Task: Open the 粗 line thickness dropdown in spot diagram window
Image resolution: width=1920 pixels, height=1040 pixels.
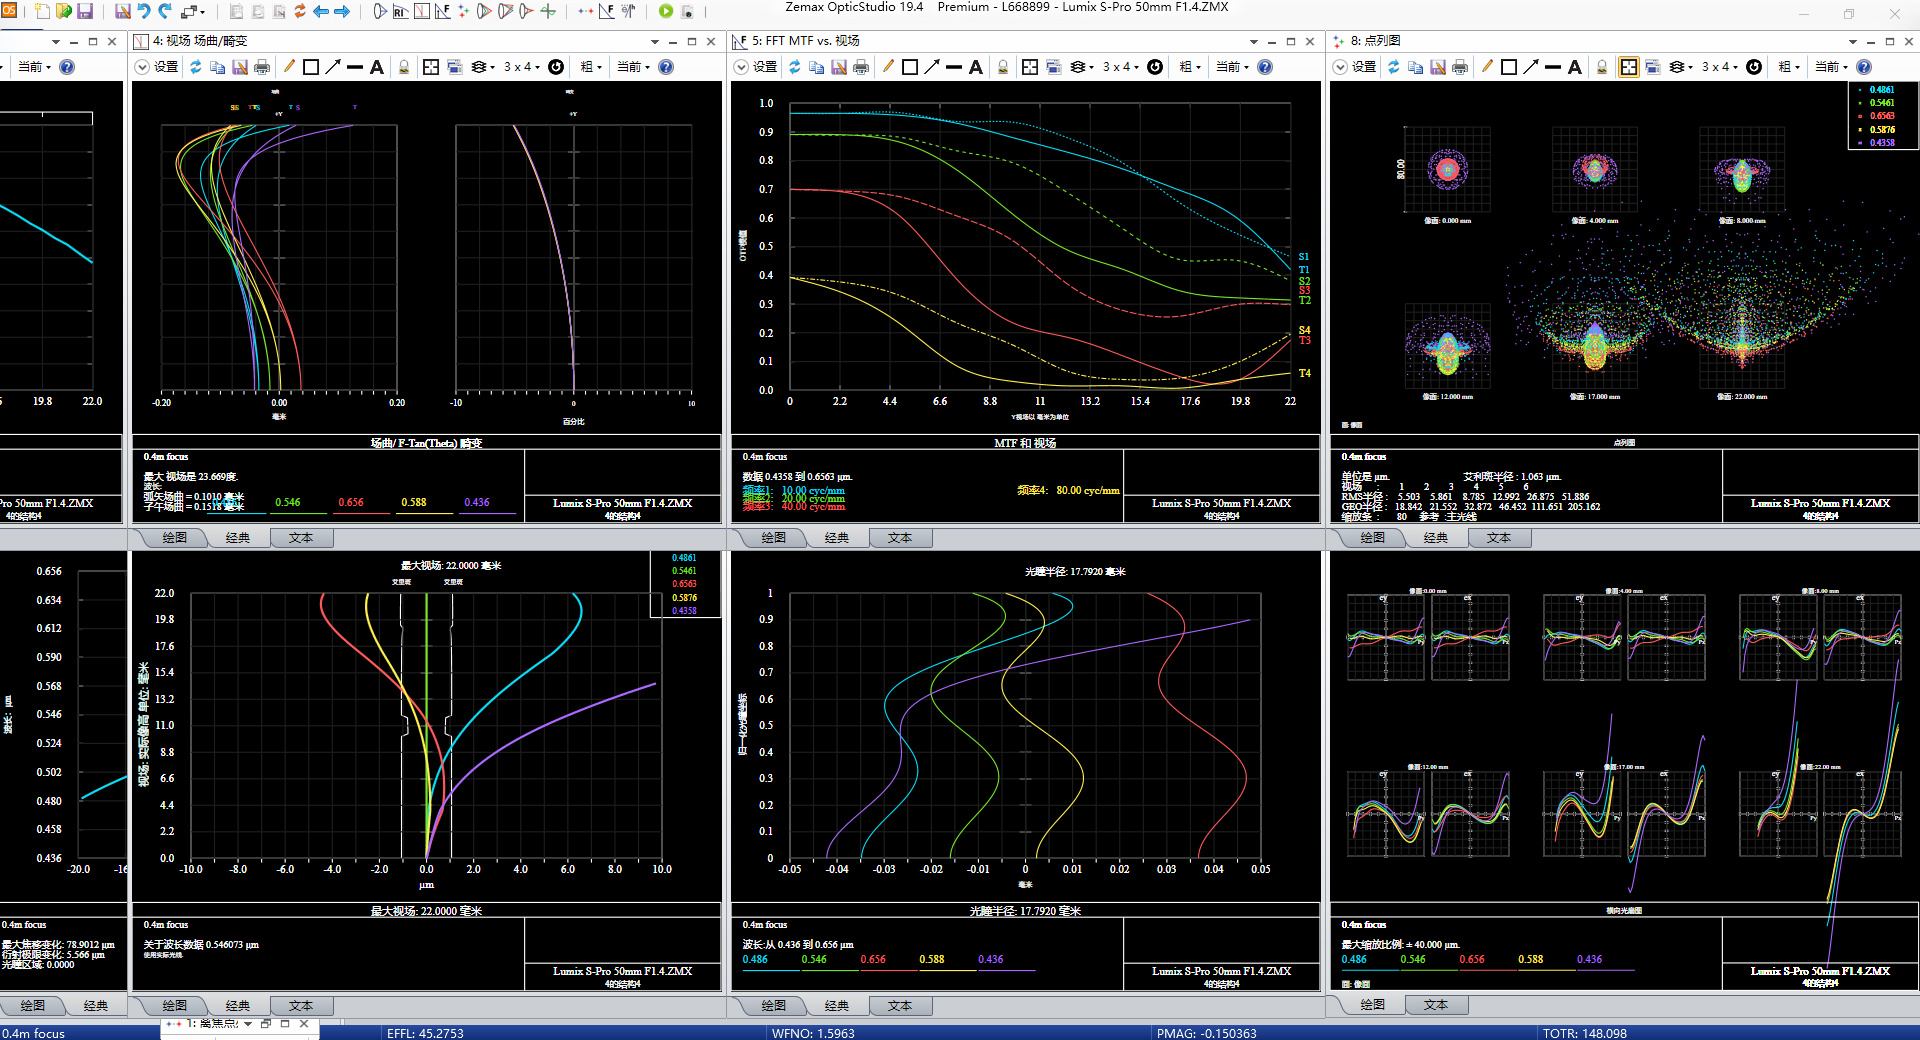Action: pos(1789,67)
